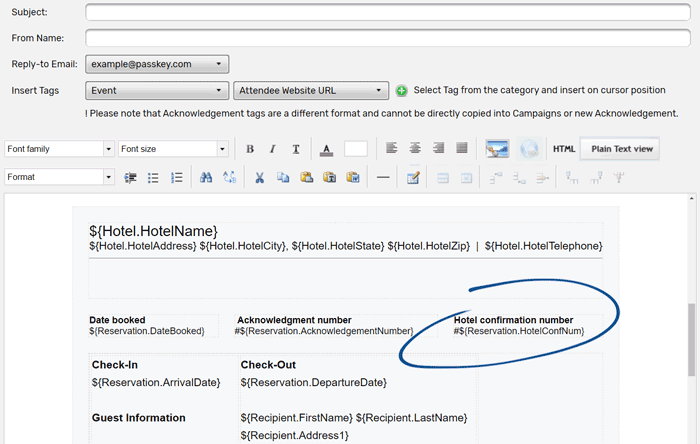Align text left
700x444 pixels.
(x=392, y=148)
